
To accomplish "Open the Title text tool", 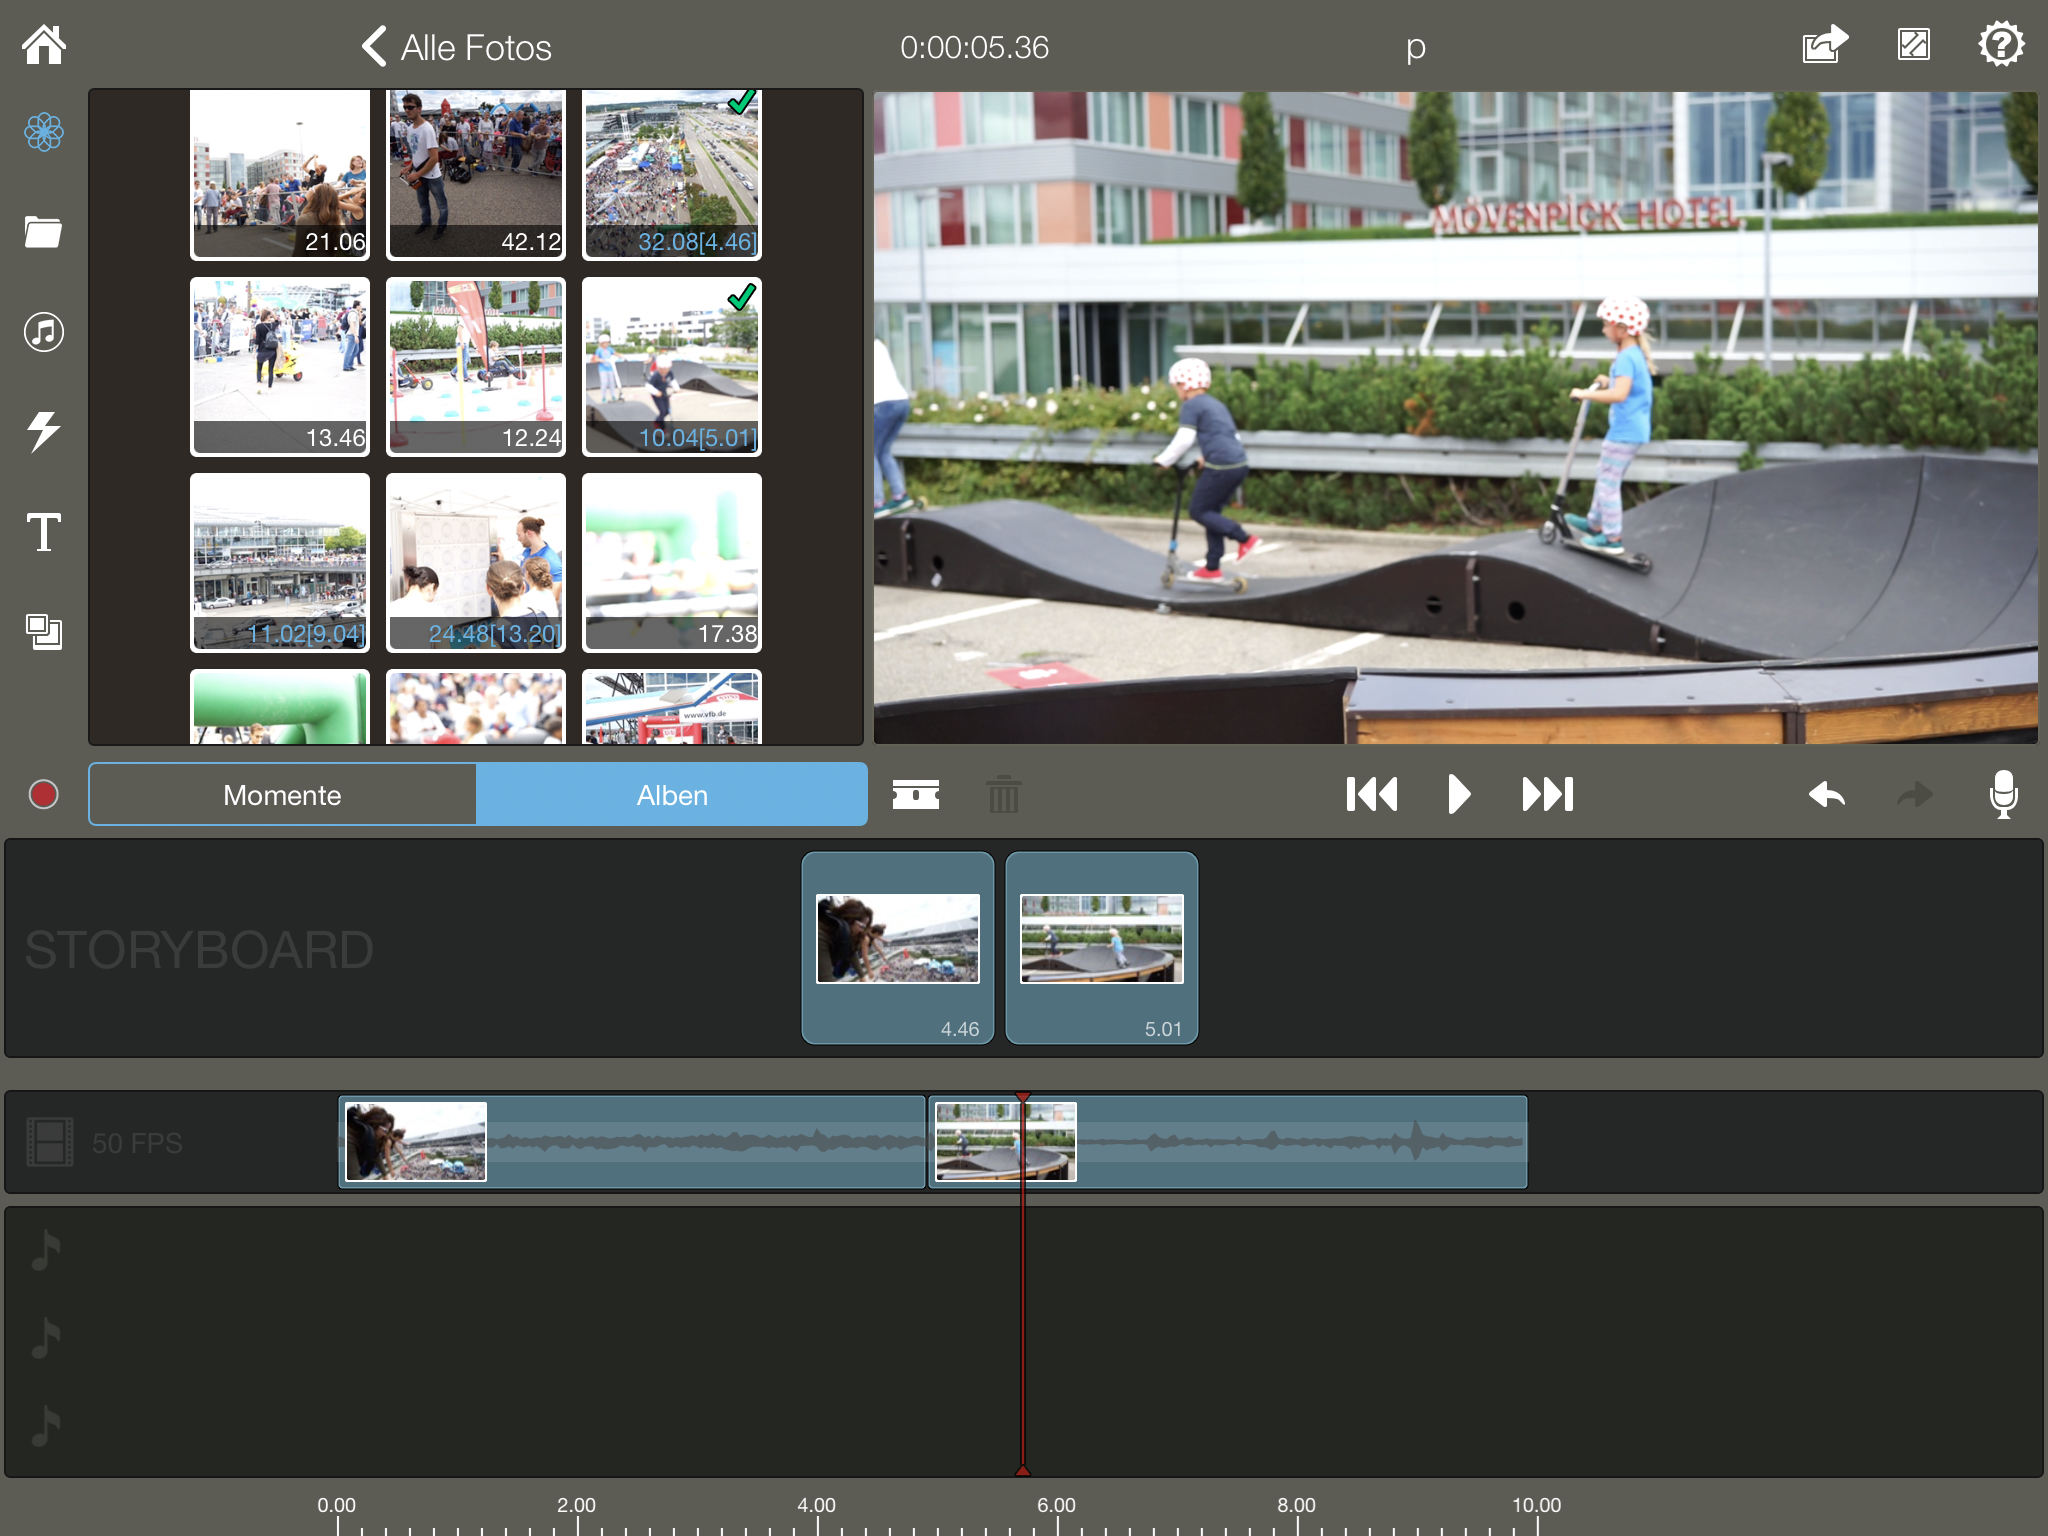I will point(44,532).
